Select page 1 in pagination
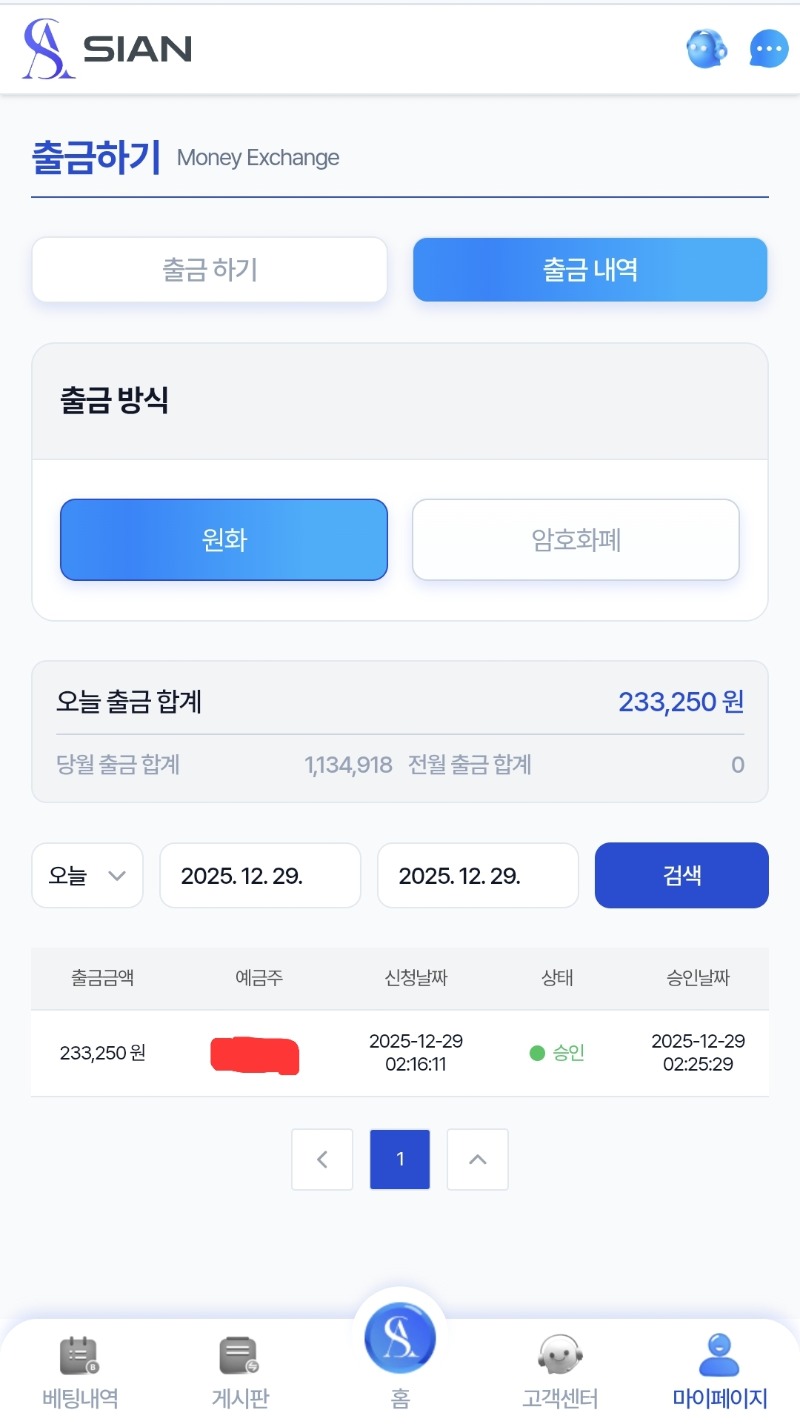The height and width of the screenshot is (1427, 800). click(400, 1160)
